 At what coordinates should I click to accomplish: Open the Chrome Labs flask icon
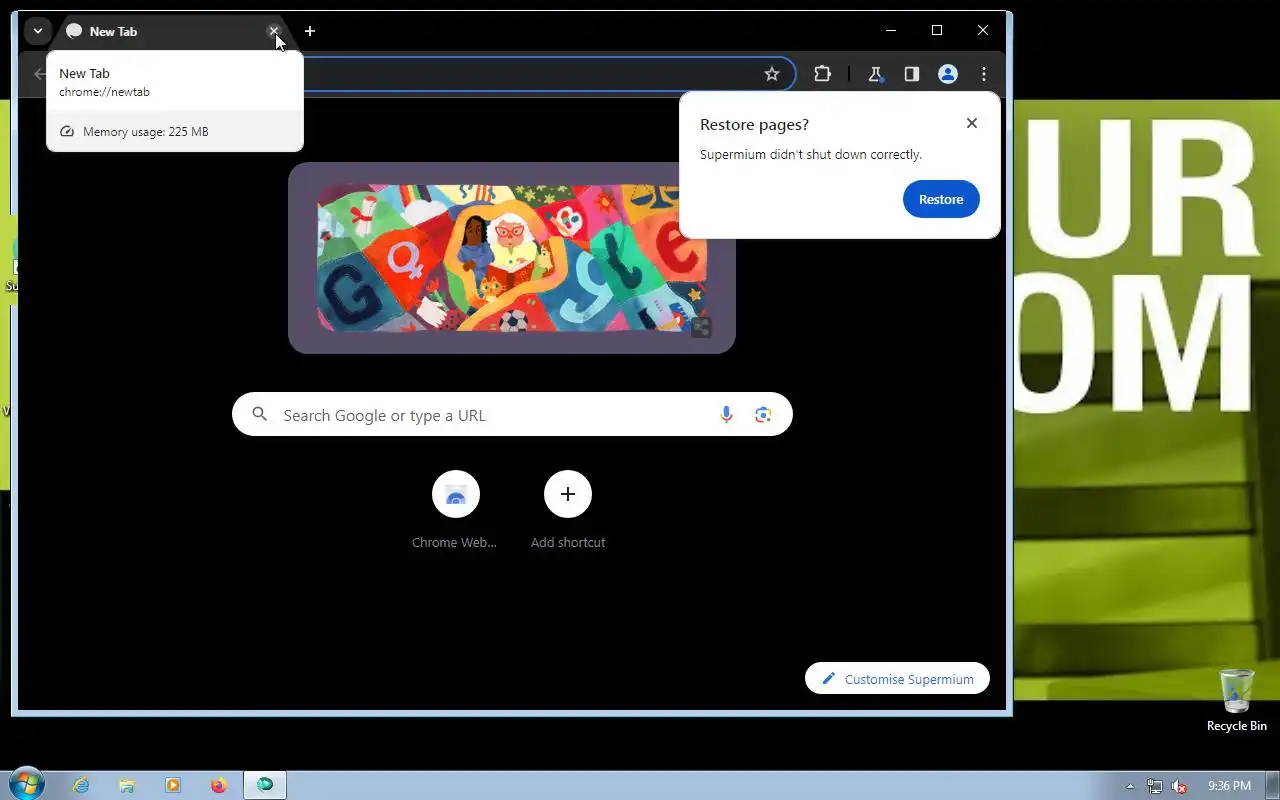876,74
